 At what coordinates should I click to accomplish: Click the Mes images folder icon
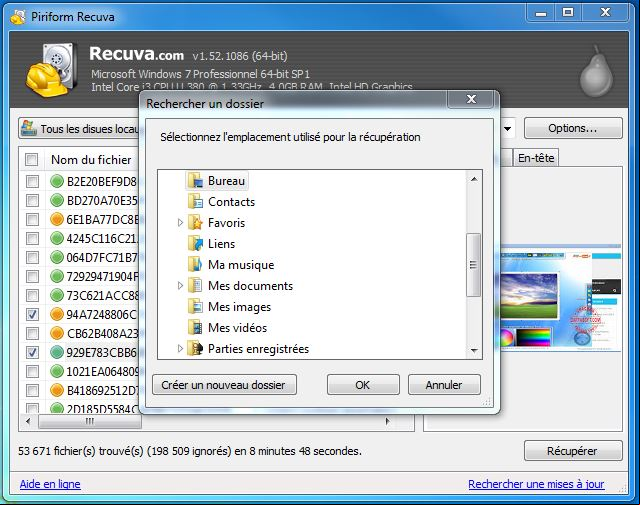195,307
